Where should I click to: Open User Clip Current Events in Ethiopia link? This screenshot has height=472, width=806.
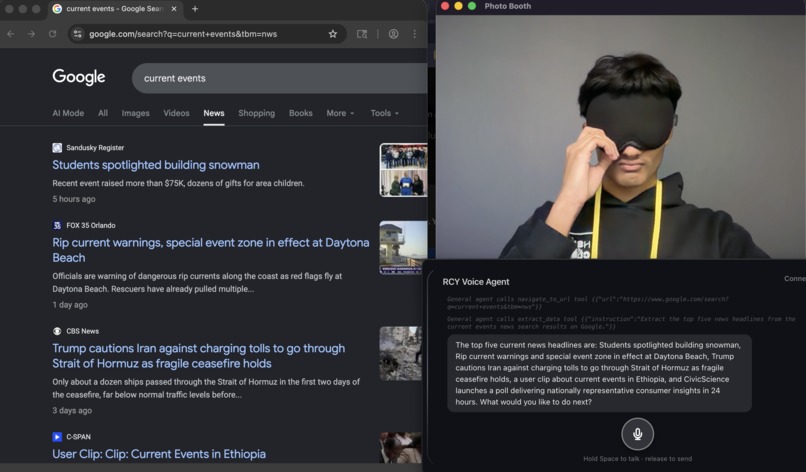[159, 454]
